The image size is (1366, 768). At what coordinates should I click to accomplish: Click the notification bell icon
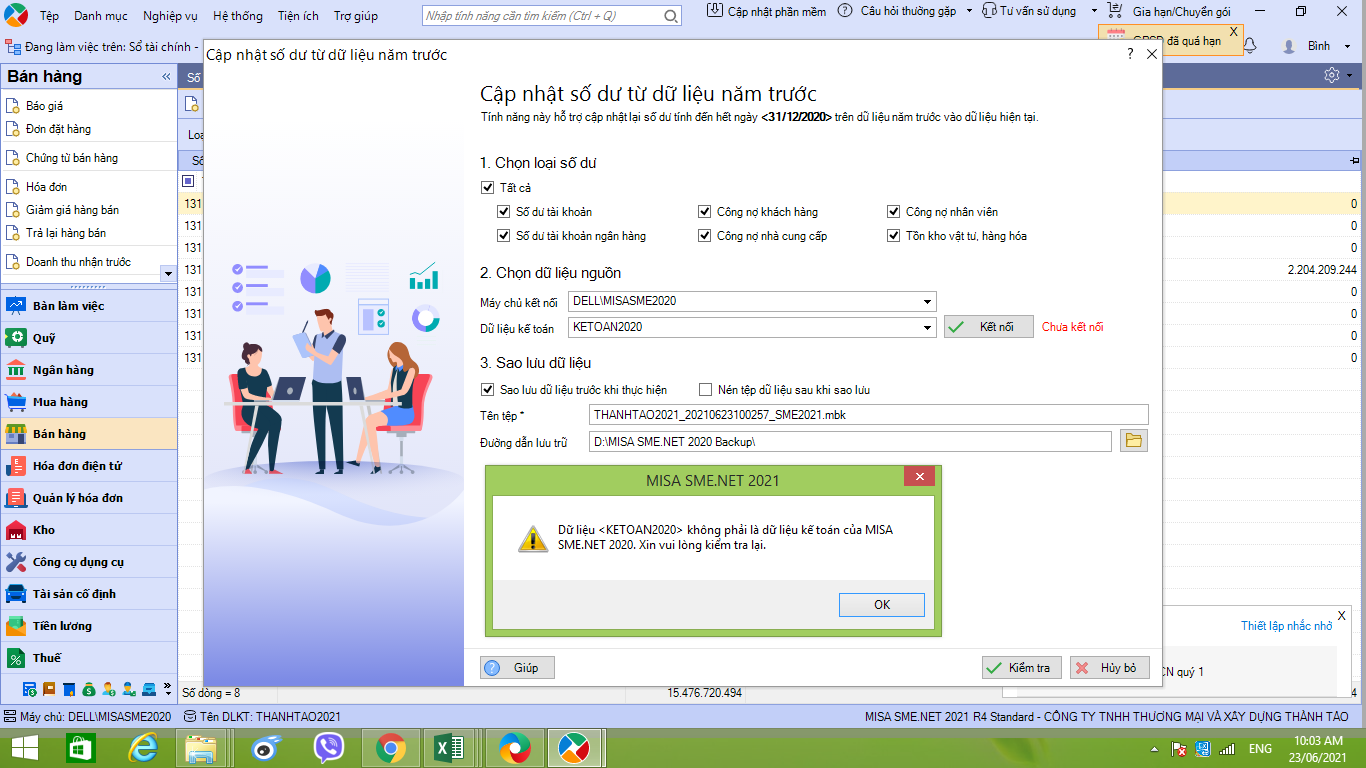pyautogui.click(x=1250, y=46)
